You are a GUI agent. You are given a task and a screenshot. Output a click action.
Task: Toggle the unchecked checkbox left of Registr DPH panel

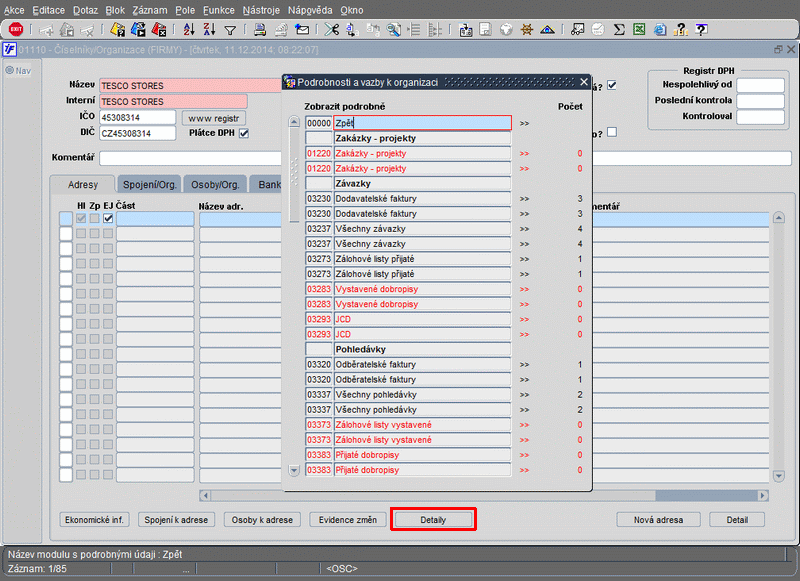pos(612,132)
